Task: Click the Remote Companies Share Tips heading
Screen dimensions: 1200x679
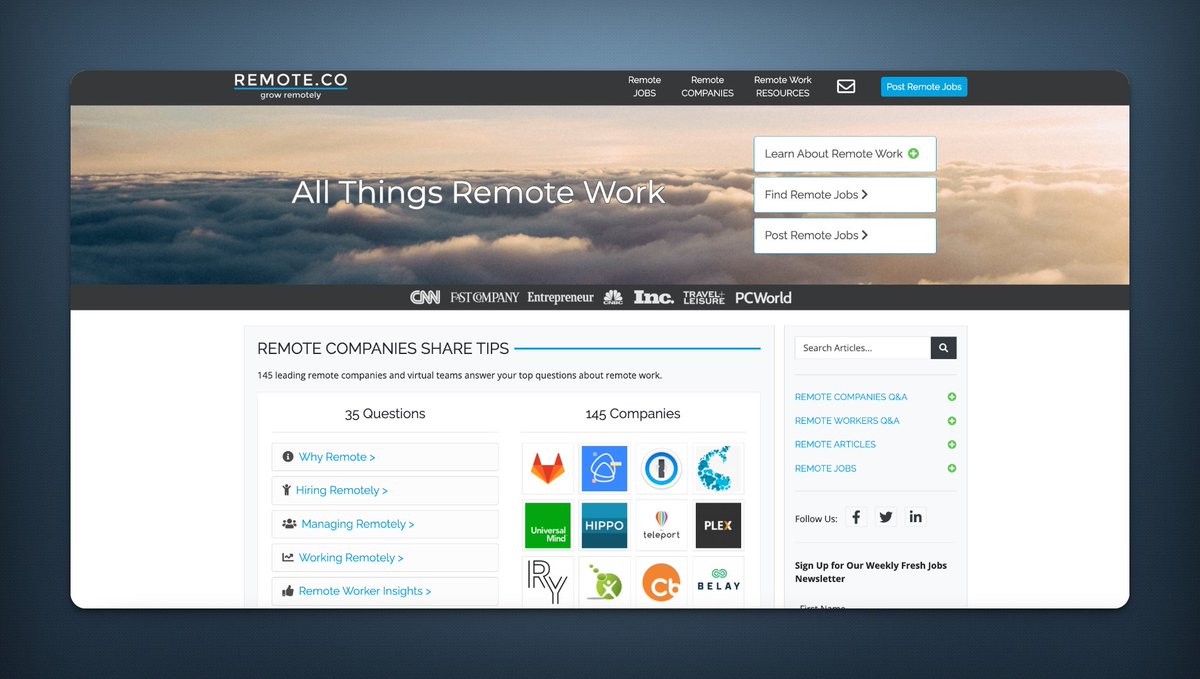Action: pyautogui.click(x=383, y=349)
